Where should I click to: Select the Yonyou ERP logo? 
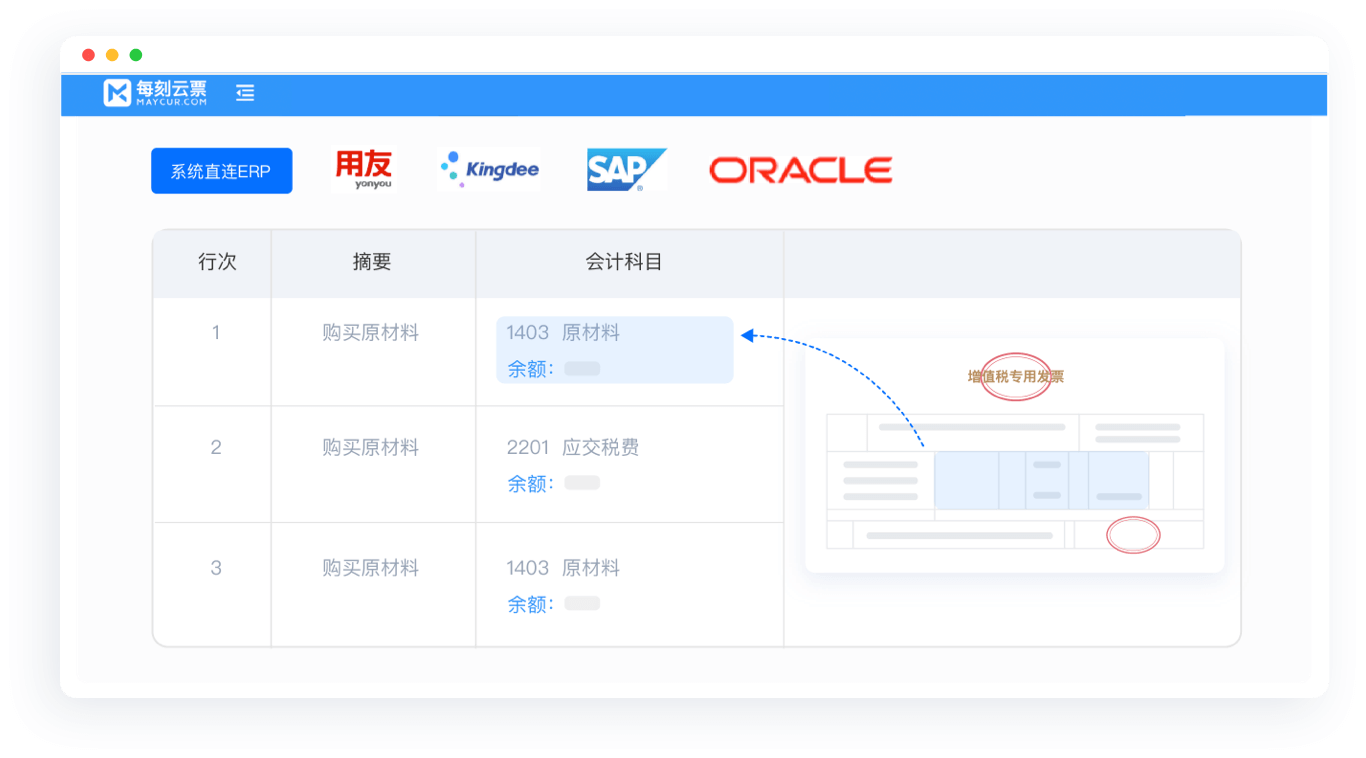coord(362,170)
